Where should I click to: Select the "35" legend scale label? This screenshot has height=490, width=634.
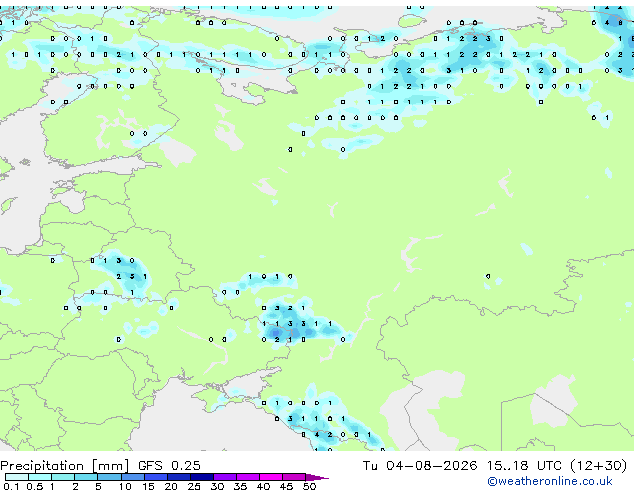click(240, 486)
